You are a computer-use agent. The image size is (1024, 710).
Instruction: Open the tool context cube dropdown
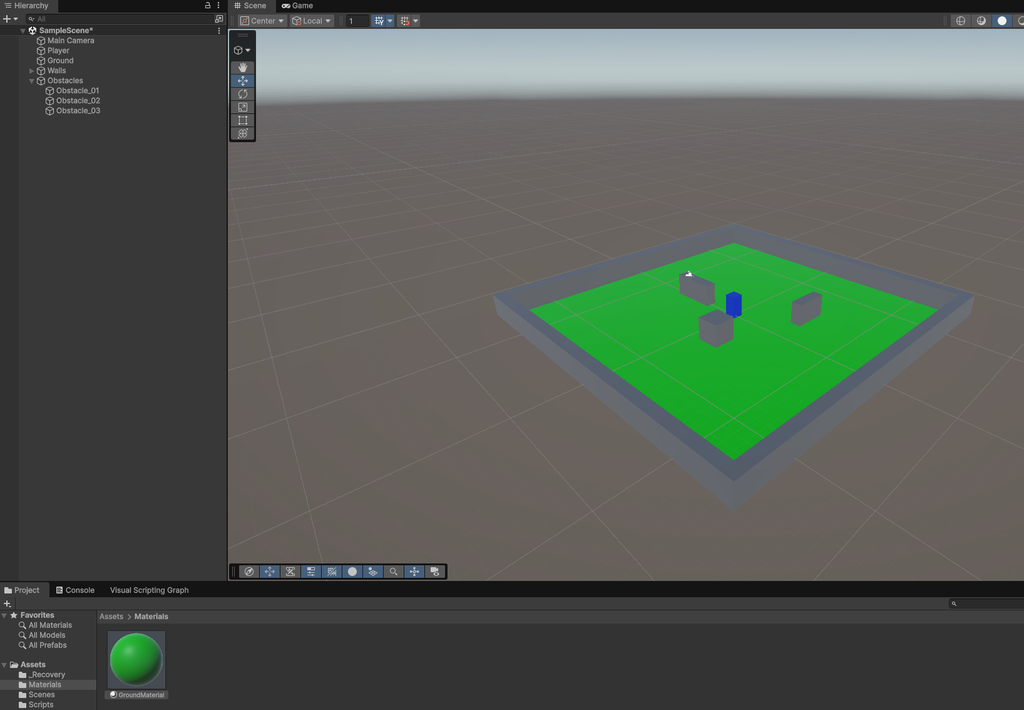coord(242,50)
